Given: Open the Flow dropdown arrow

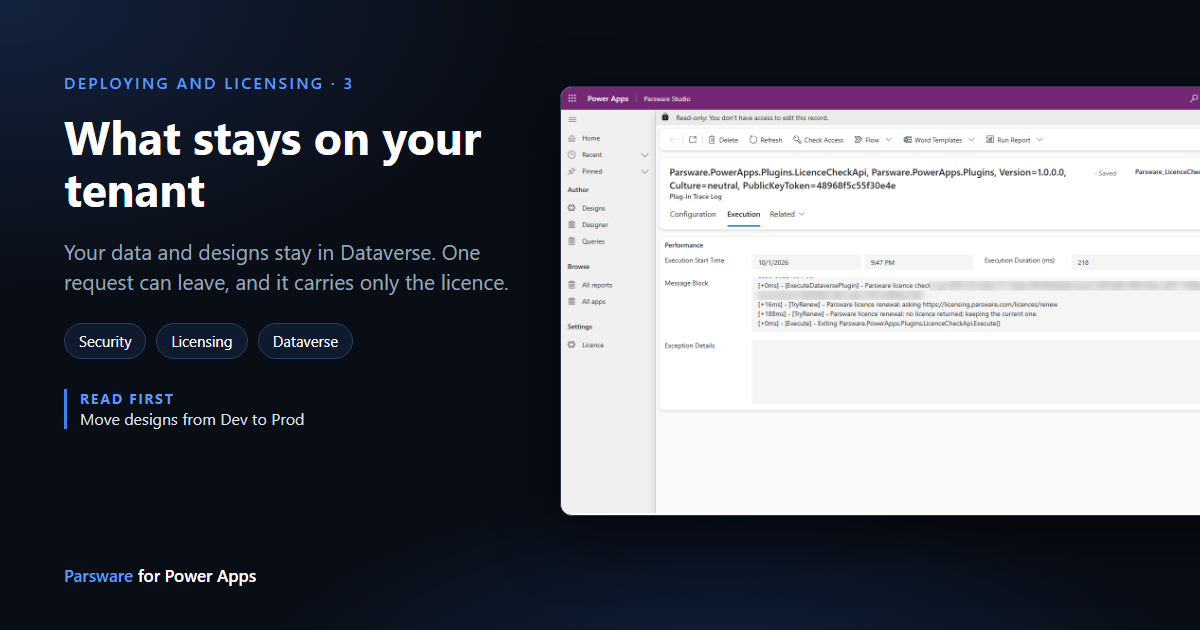Looking at the screenshot, I should (x=888, y=140).
